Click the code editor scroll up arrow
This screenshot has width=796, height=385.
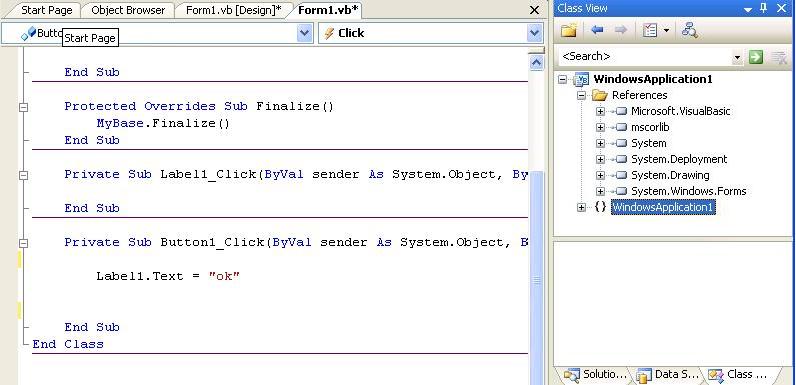[536, 62]
